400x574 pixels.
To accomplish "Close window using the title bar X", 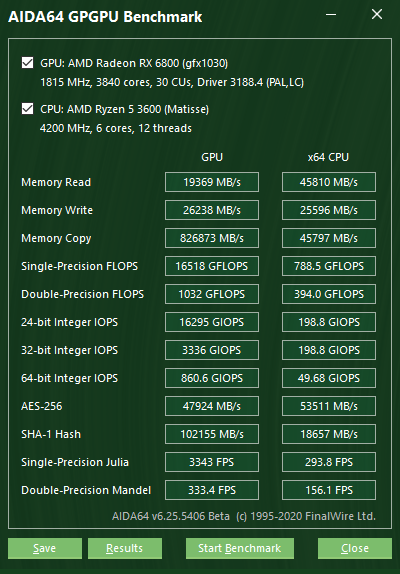I will click(x=377, y=15).
